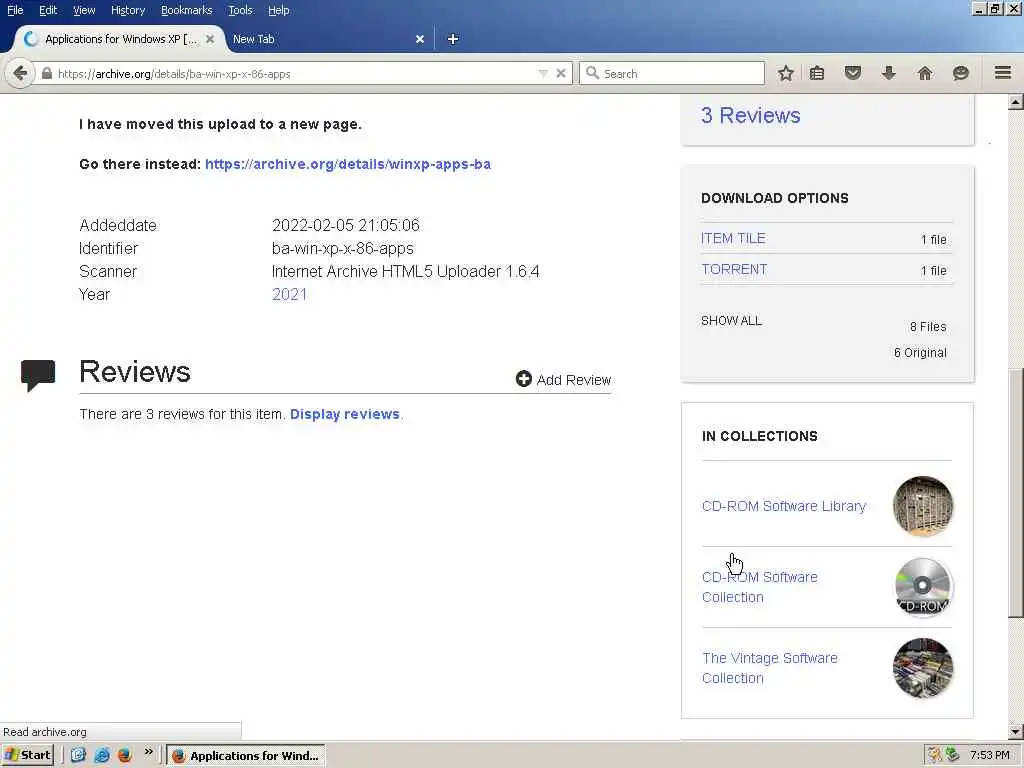The image size is (1024, 768).
Task: Open the Bookmarks menu
Action: click(187, 10)
